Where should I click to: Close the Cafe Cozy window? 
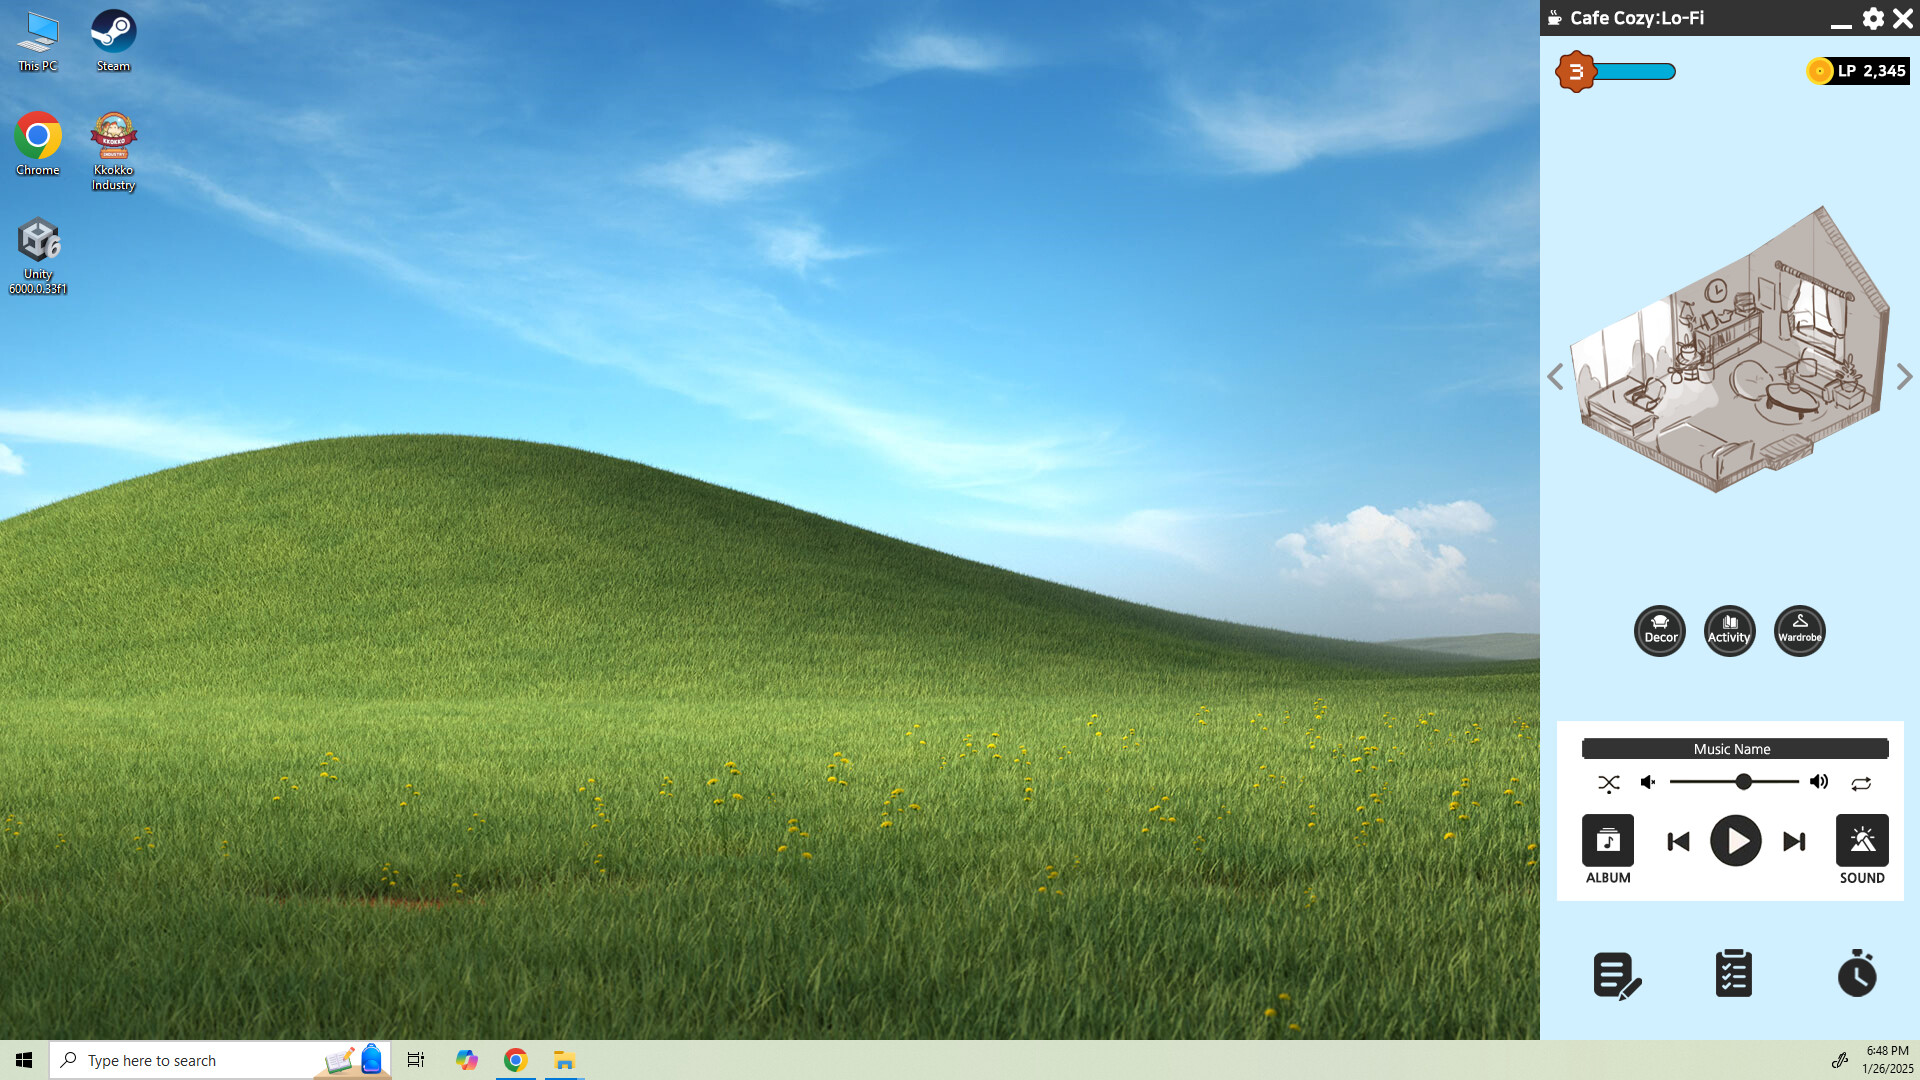[x=1903, y=18]
